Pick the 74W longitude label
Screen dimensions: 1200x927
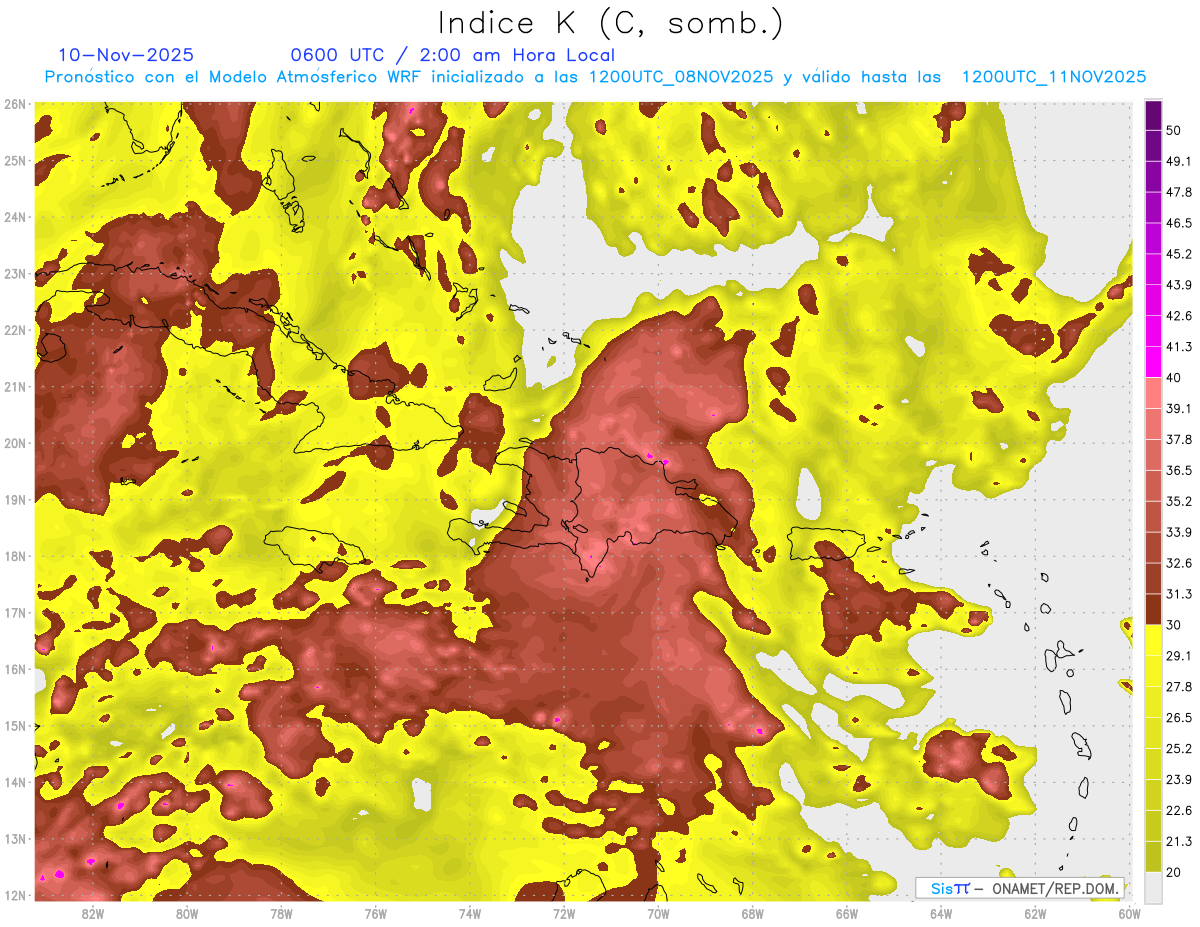point(470,913)
